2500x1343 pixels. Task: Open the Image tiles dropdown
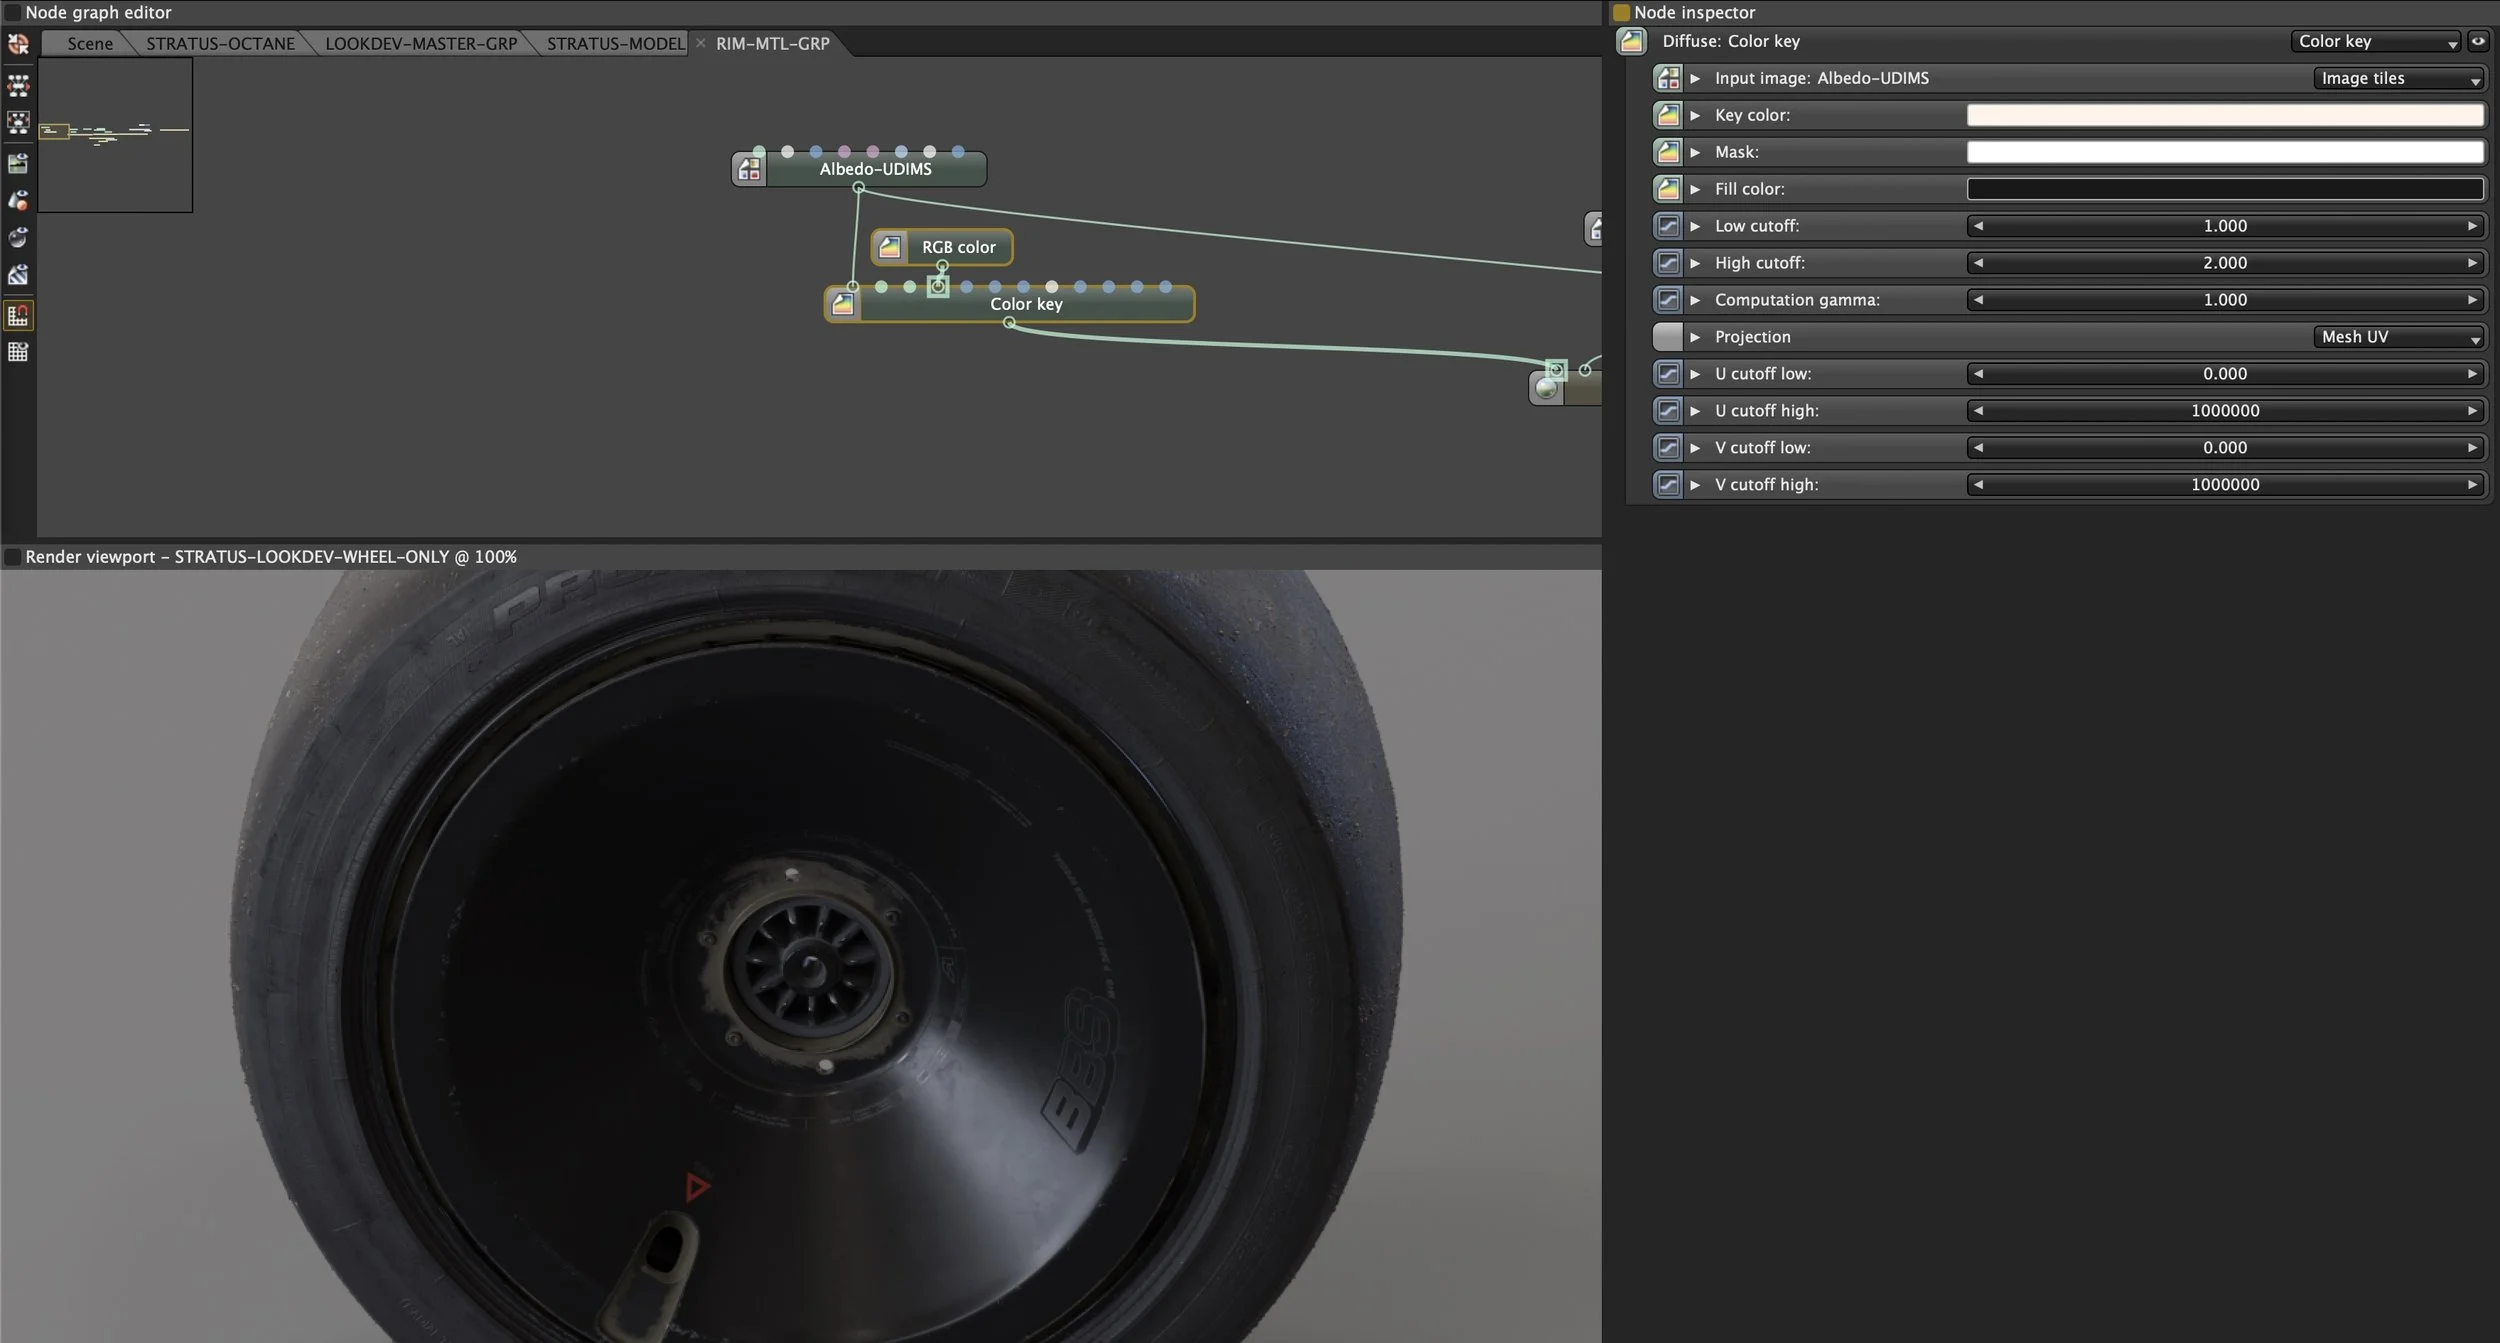tap(2399, 78)
